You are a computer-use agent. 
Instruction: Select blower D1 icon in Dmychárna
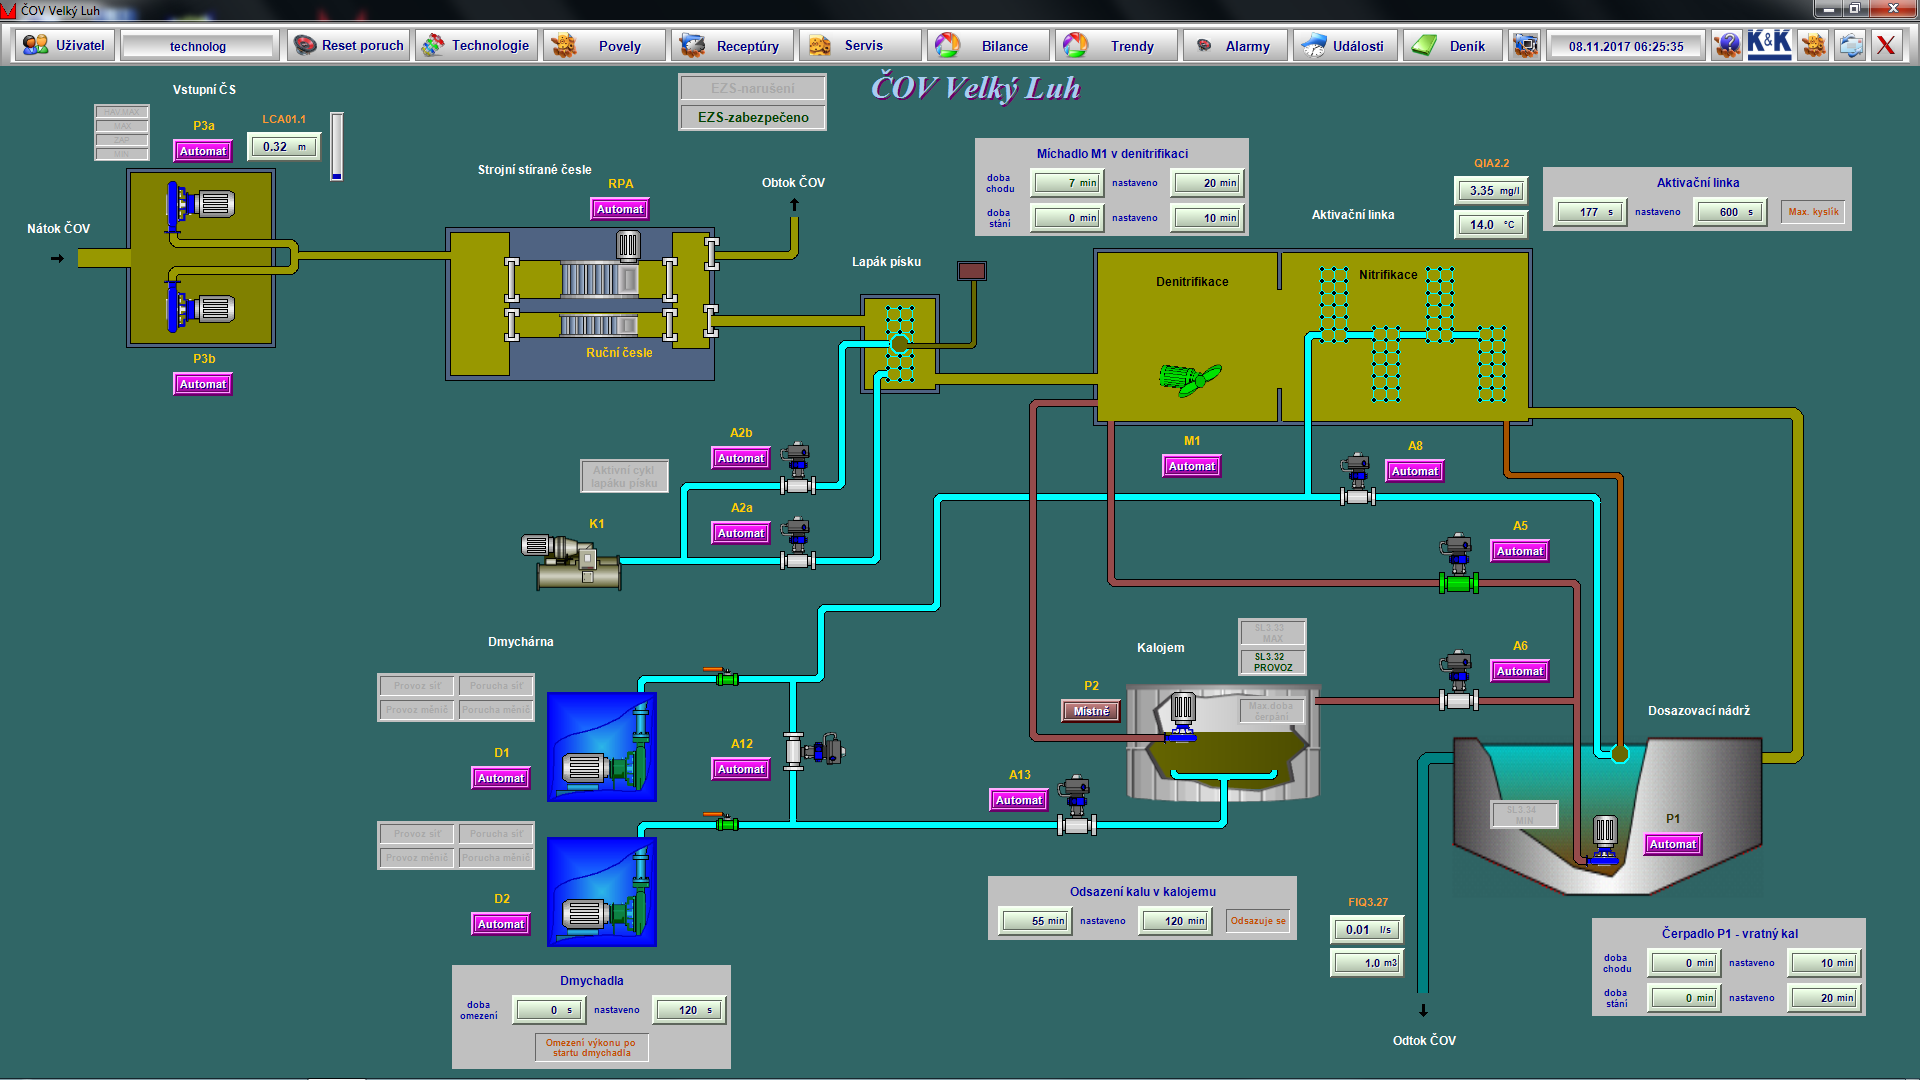click(x=602, y=747)
